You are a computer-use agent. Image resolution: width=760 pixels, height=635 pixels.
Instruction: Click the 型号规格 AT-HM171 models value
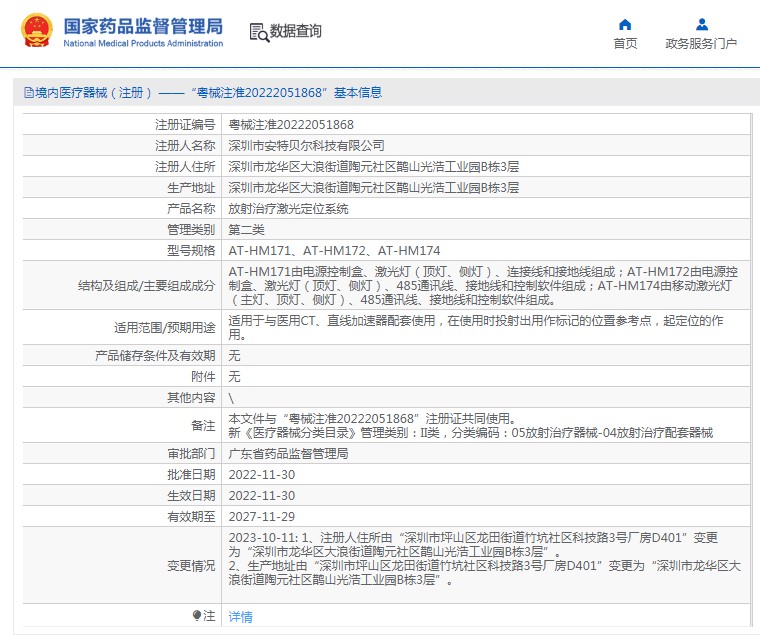334,251
